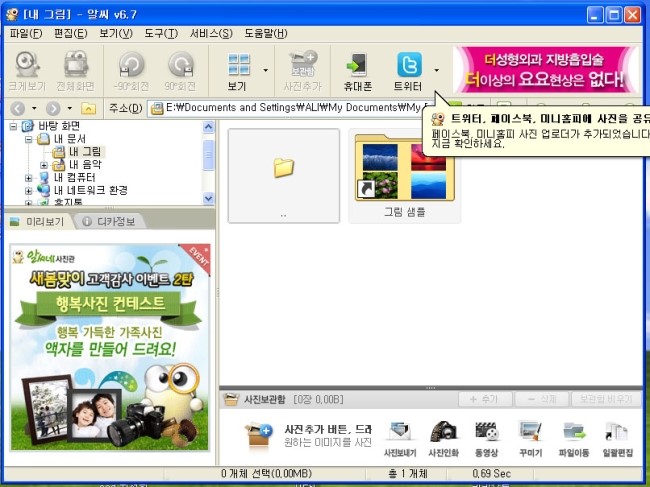Open the 동영상 video maker icon

487,437
